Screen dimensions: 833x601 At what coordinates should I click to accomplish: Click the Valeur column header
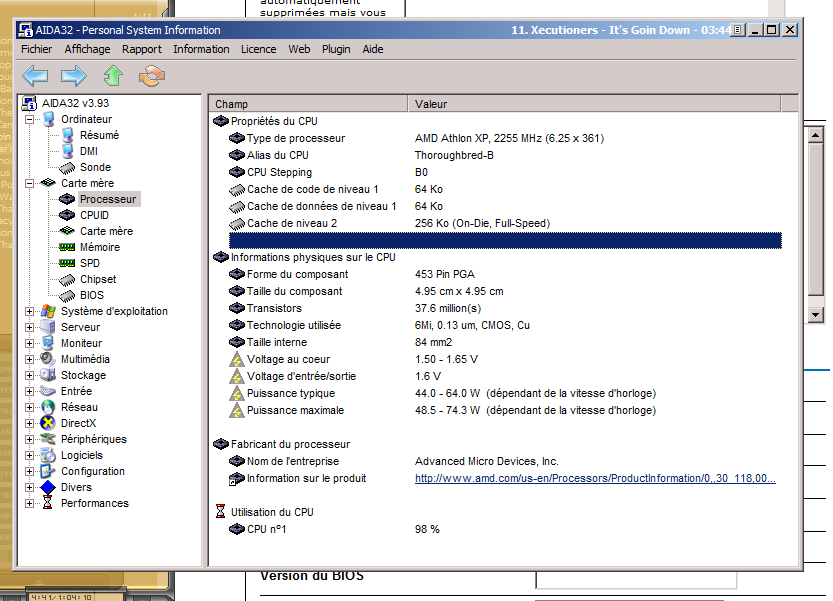594,104
